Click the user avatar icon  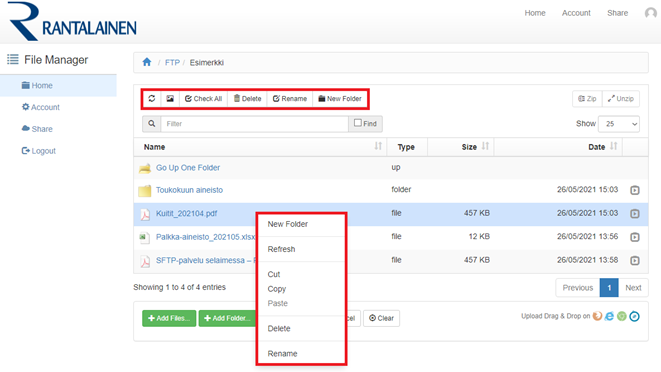(x=651, y=13)
